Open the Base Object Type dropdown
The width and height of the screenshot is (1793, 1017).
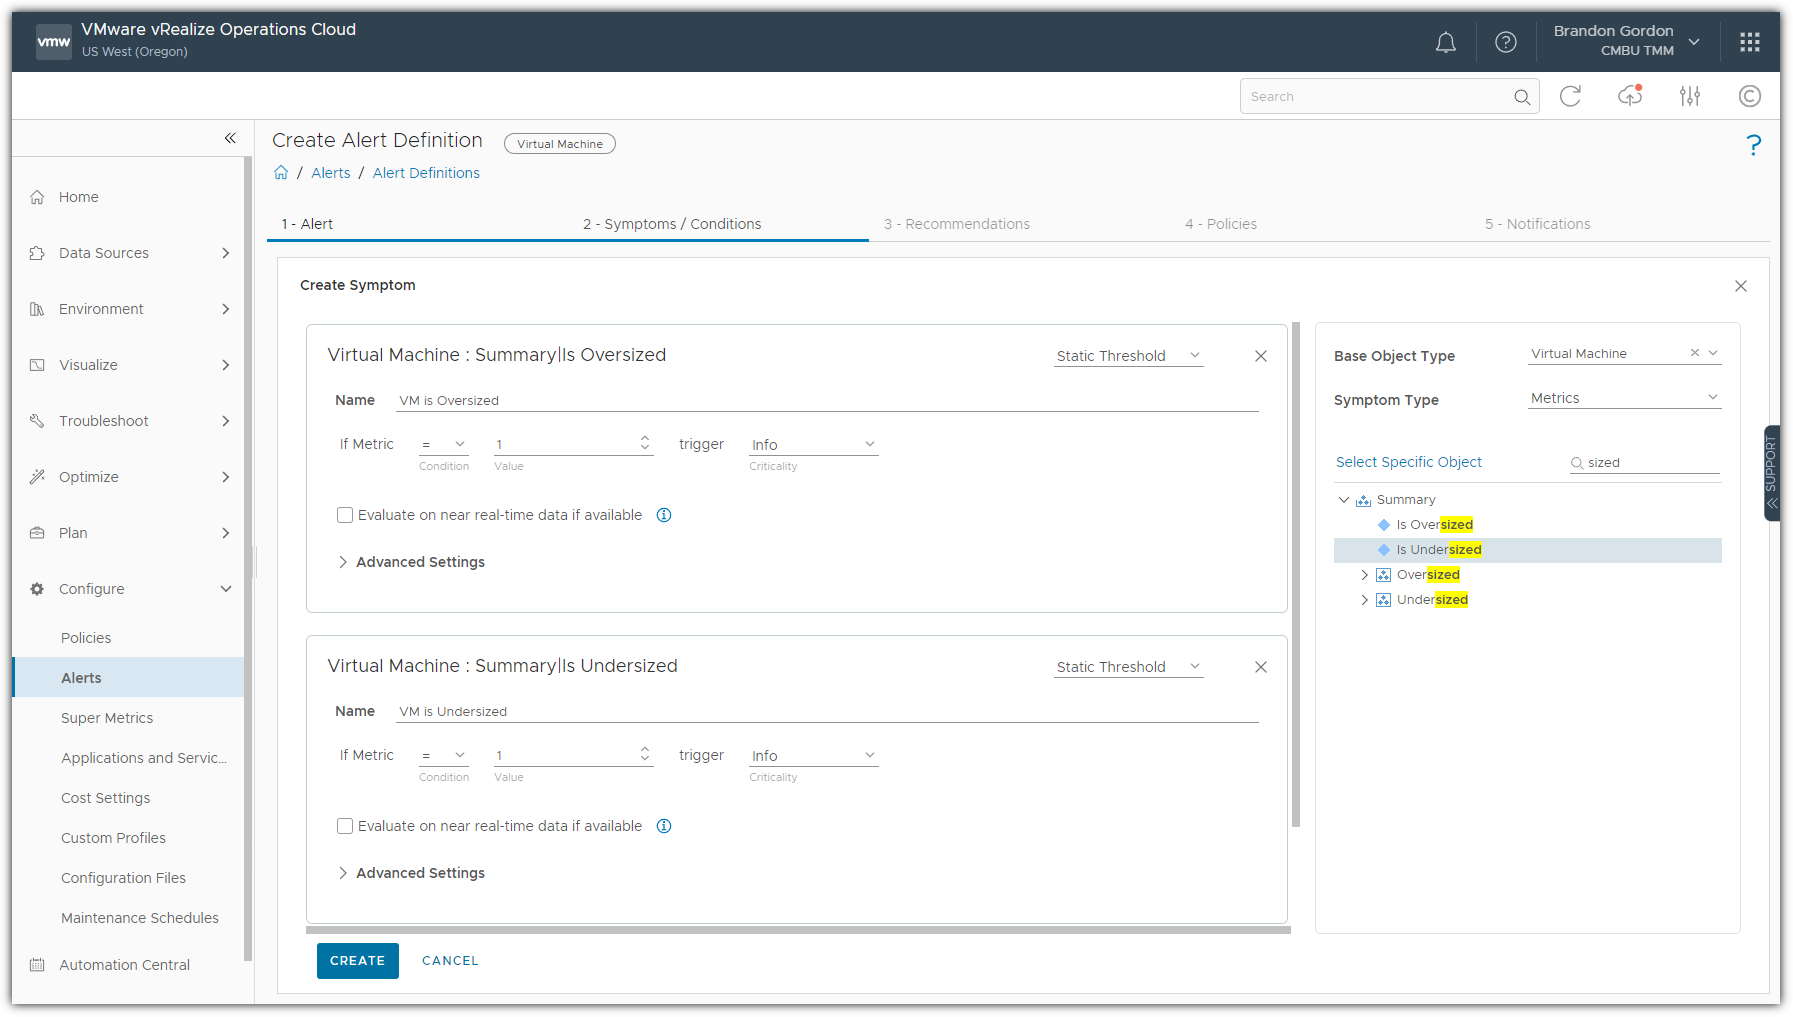[1713, 353]
